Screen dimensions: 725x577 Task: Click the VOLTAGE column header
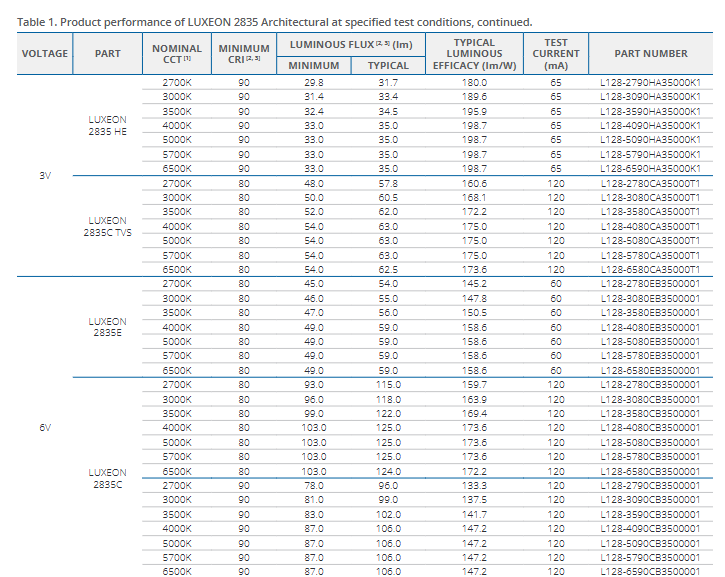point(44,54)
